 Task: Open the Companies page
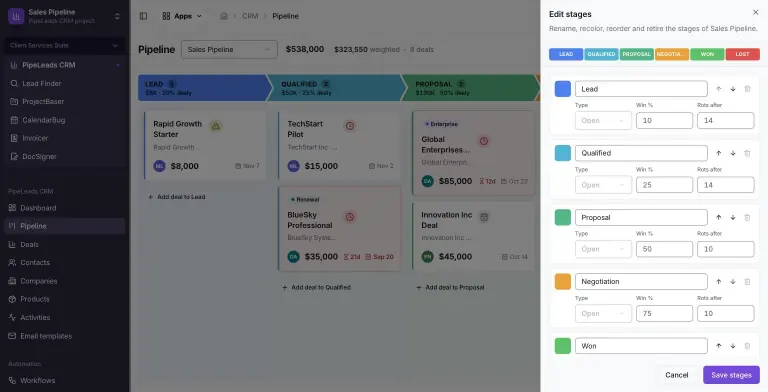tap(64, 281)
